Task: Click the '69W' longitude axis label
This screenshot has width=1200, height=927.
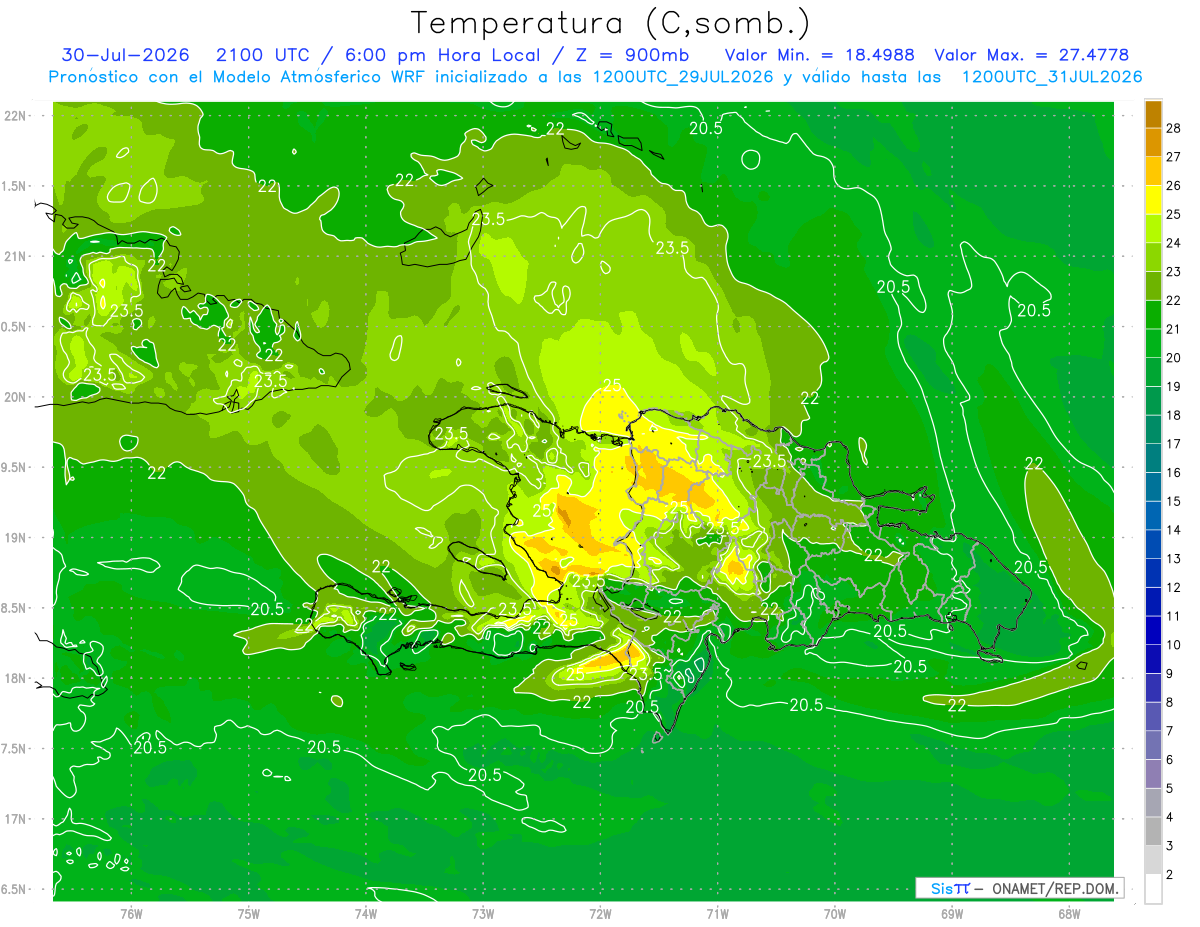Action: (951, 914)
